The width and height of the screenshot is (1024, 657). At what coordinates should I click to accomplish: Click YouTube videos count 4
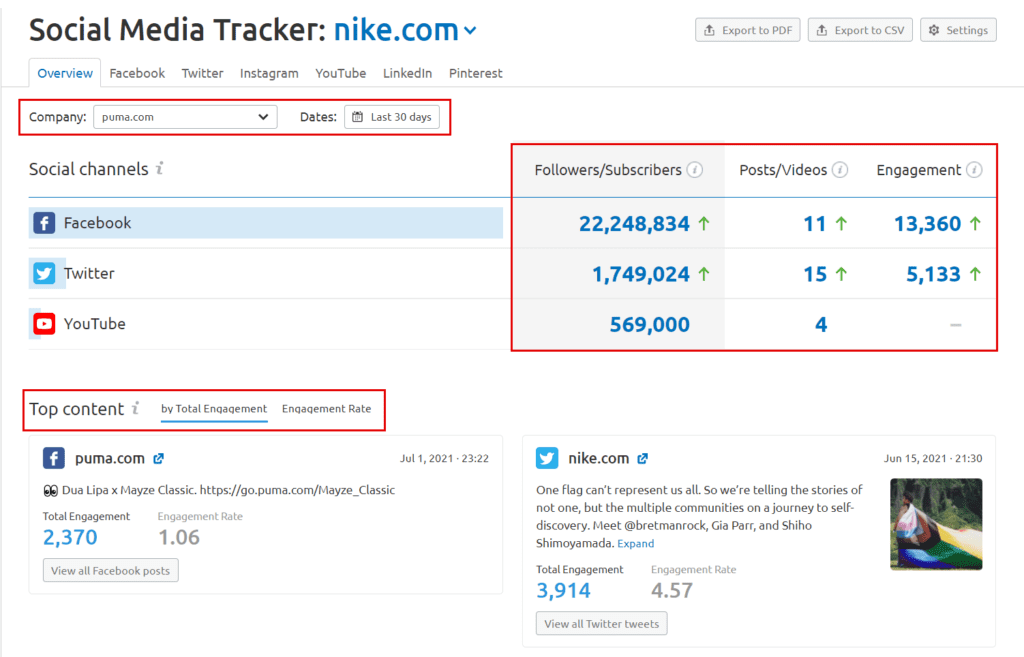821,325
